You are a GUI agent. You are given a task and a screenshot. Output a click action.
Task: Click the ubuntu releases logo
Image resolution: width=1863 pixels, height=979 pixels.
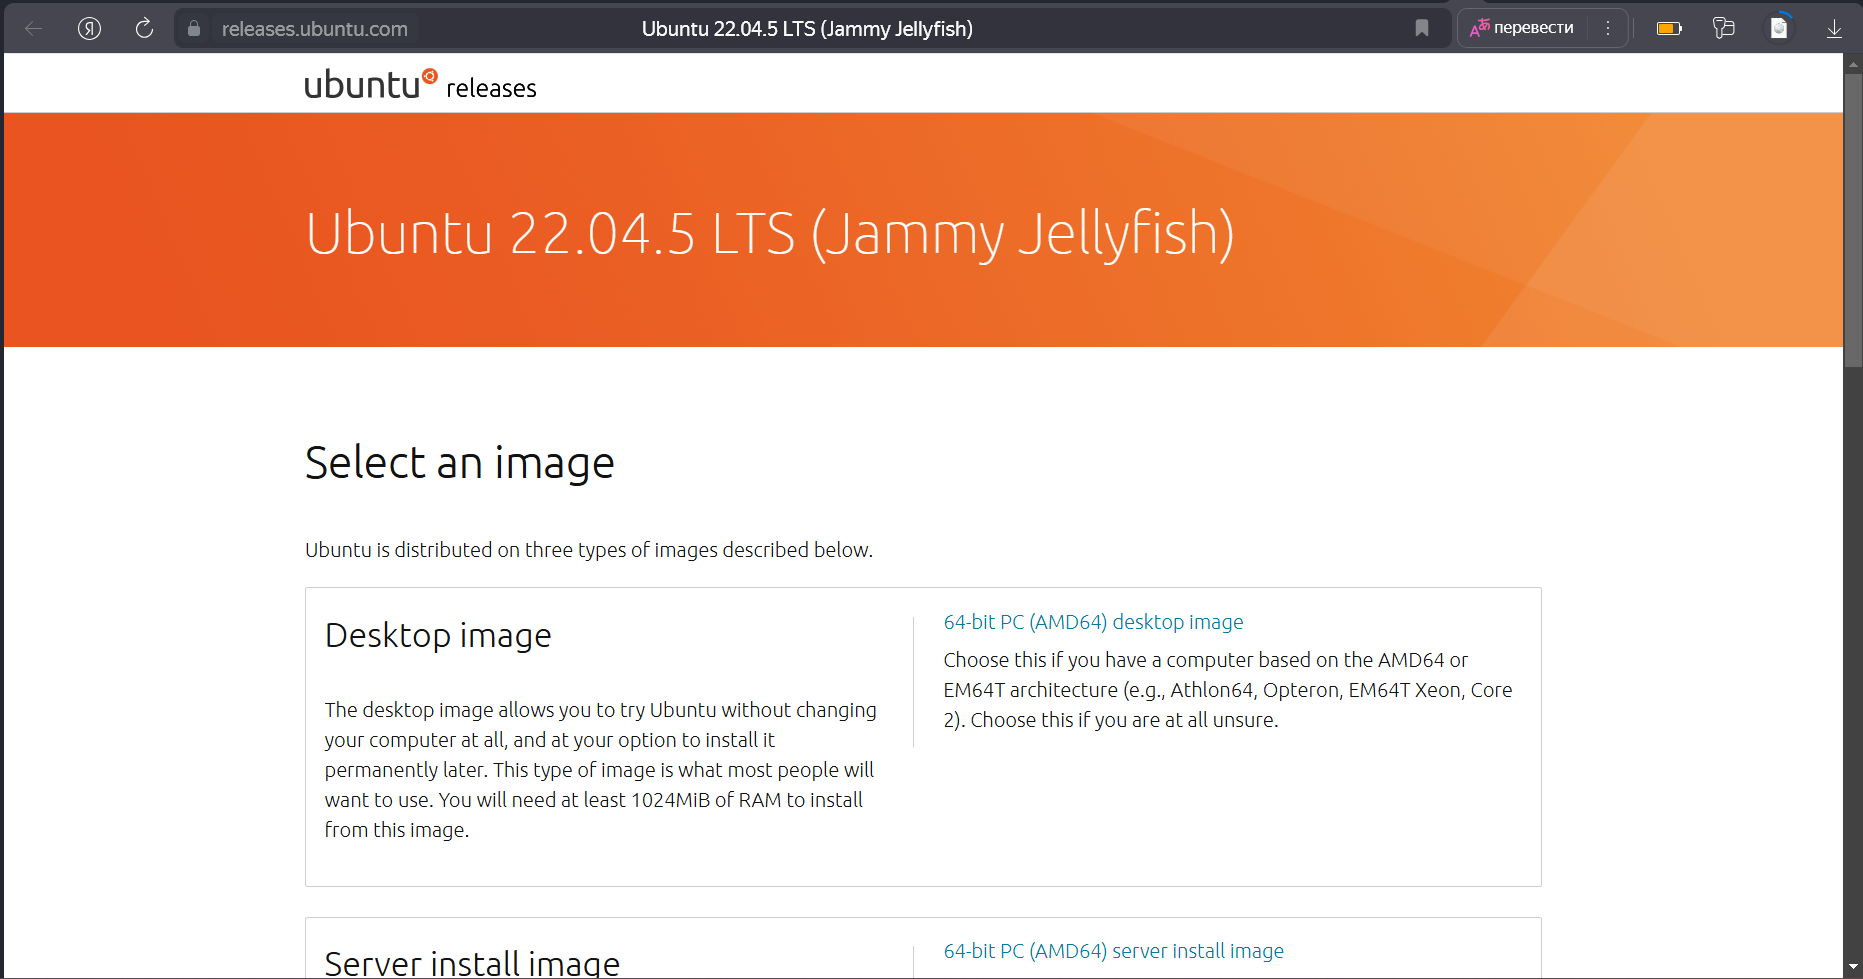click(x=420, y=85)
